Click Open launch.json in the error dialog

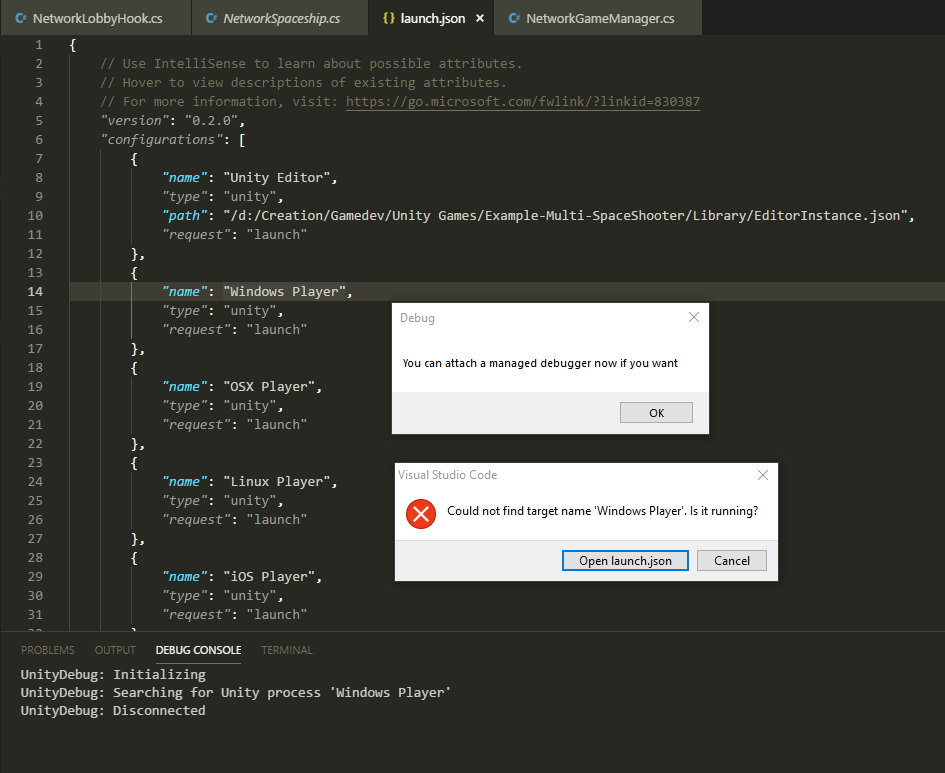point(625,560)
